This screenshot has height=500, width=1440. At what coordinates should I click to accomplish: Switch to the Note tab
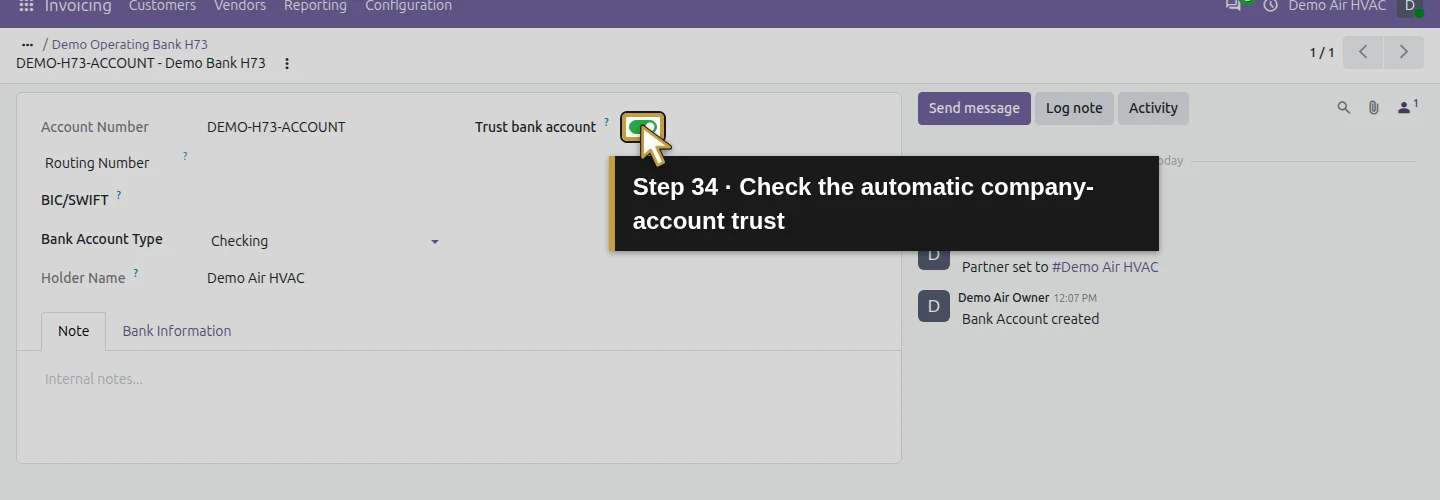click(74, 331)
